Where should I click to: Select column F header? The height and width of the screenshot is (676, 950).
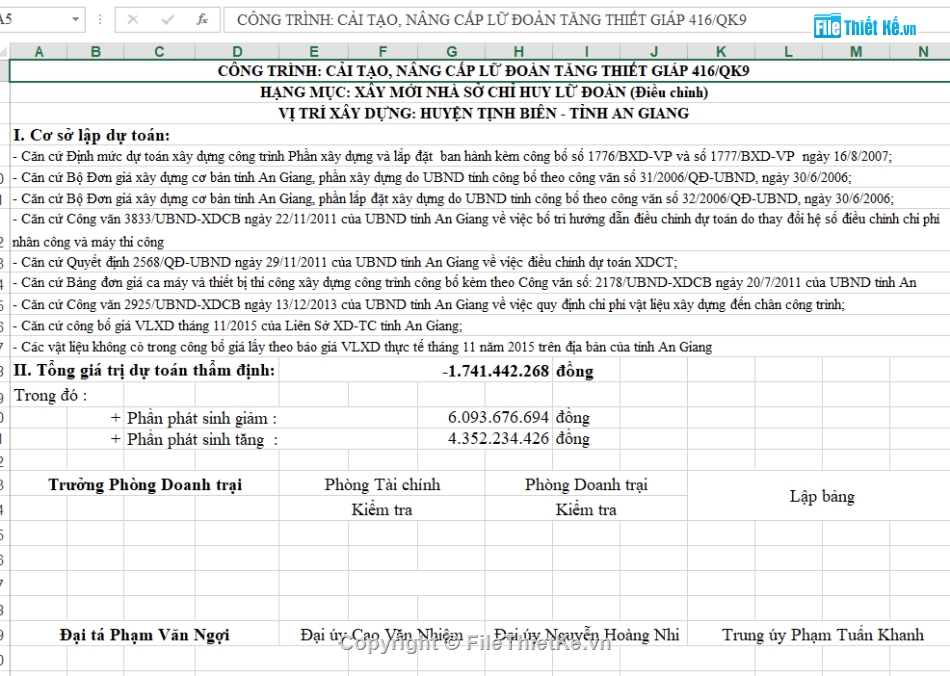click(x=383, y=51)
